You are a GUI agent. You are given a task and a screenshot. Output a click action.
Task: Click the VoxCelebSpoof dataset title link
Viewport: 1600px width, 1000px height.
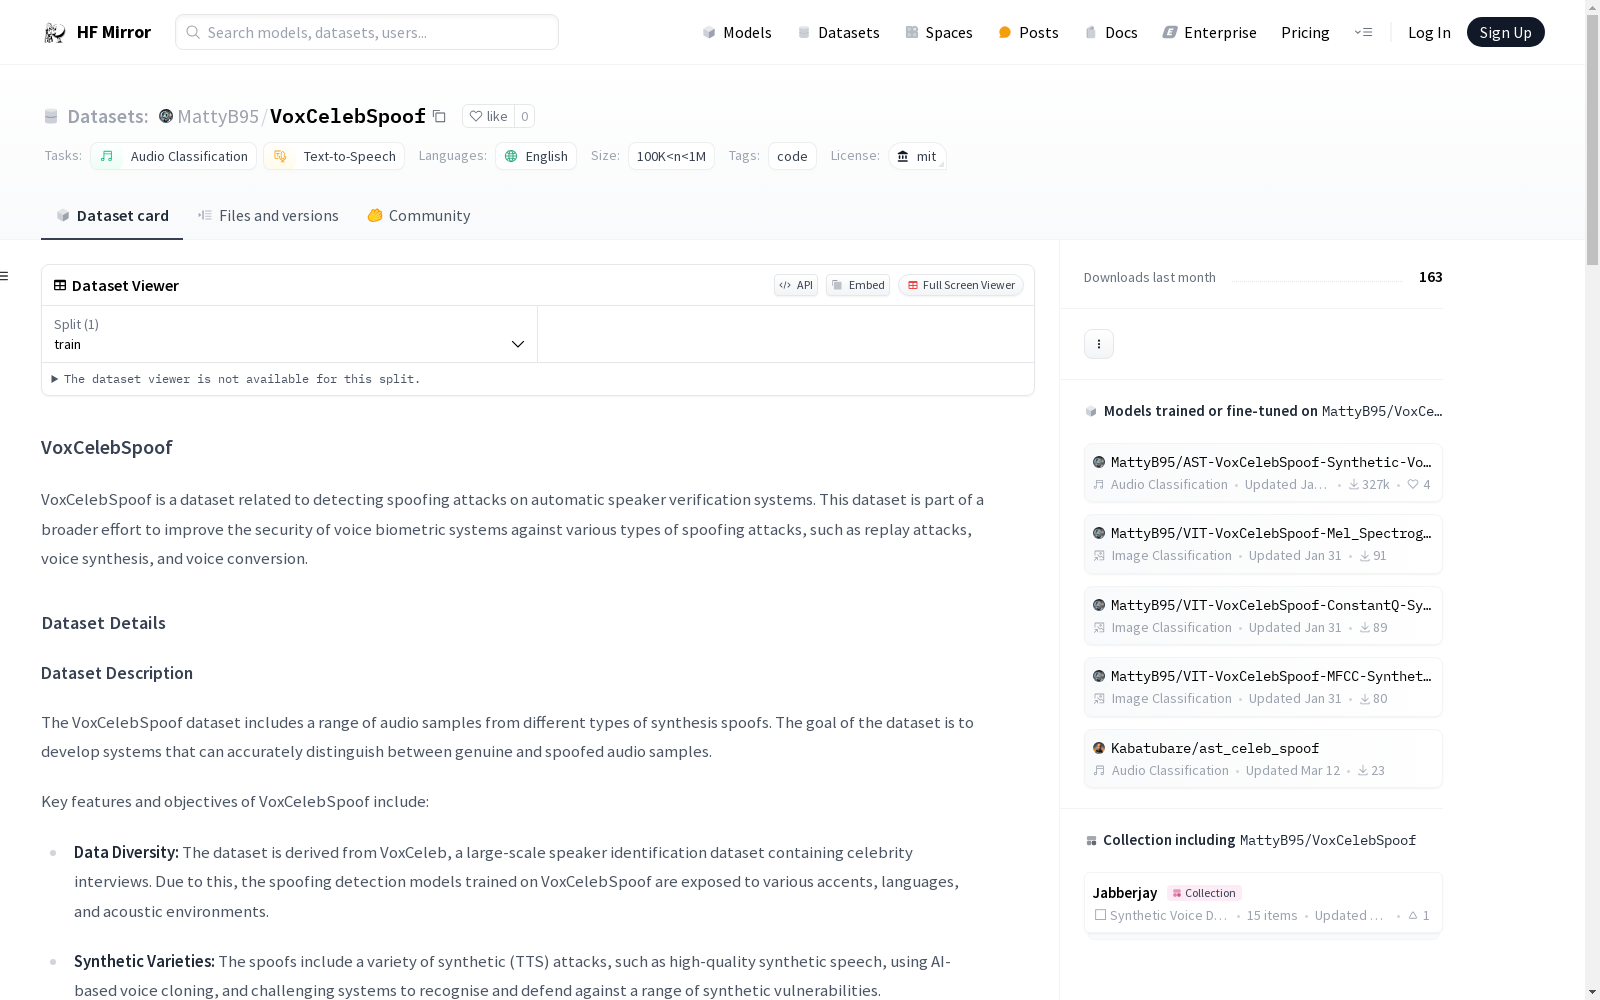(348, 116)
